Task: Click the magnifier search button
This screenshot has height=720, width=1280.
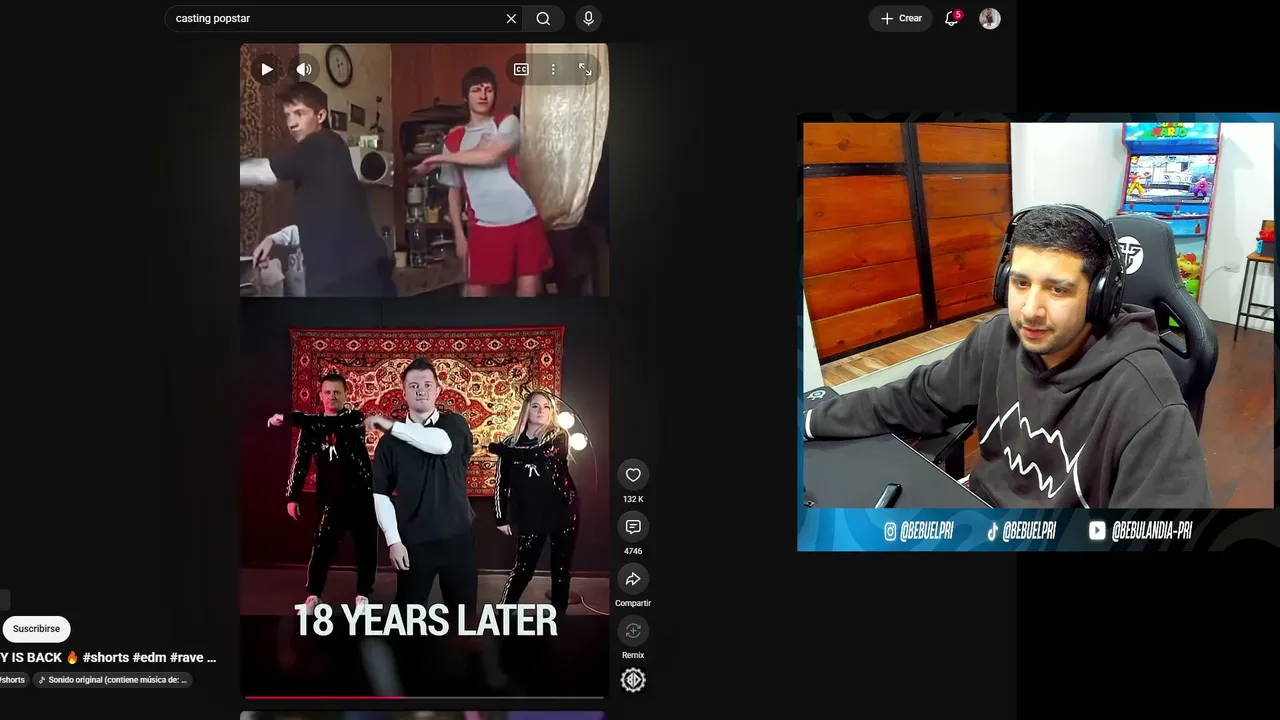Action: coord(543,18)
